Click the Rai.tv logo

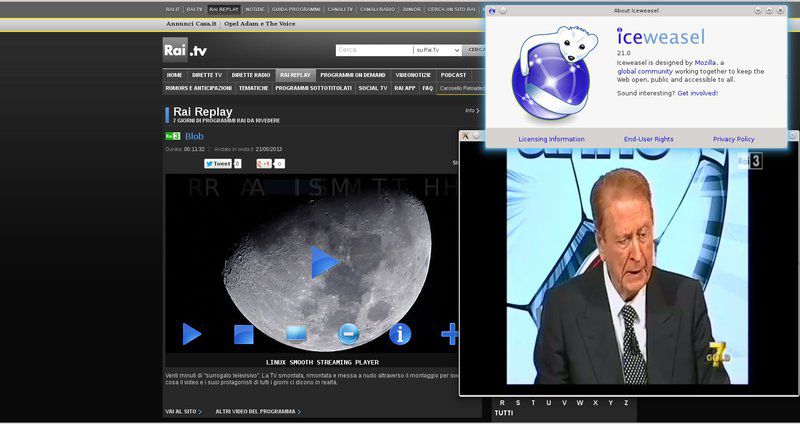click(x=185, y=50)
